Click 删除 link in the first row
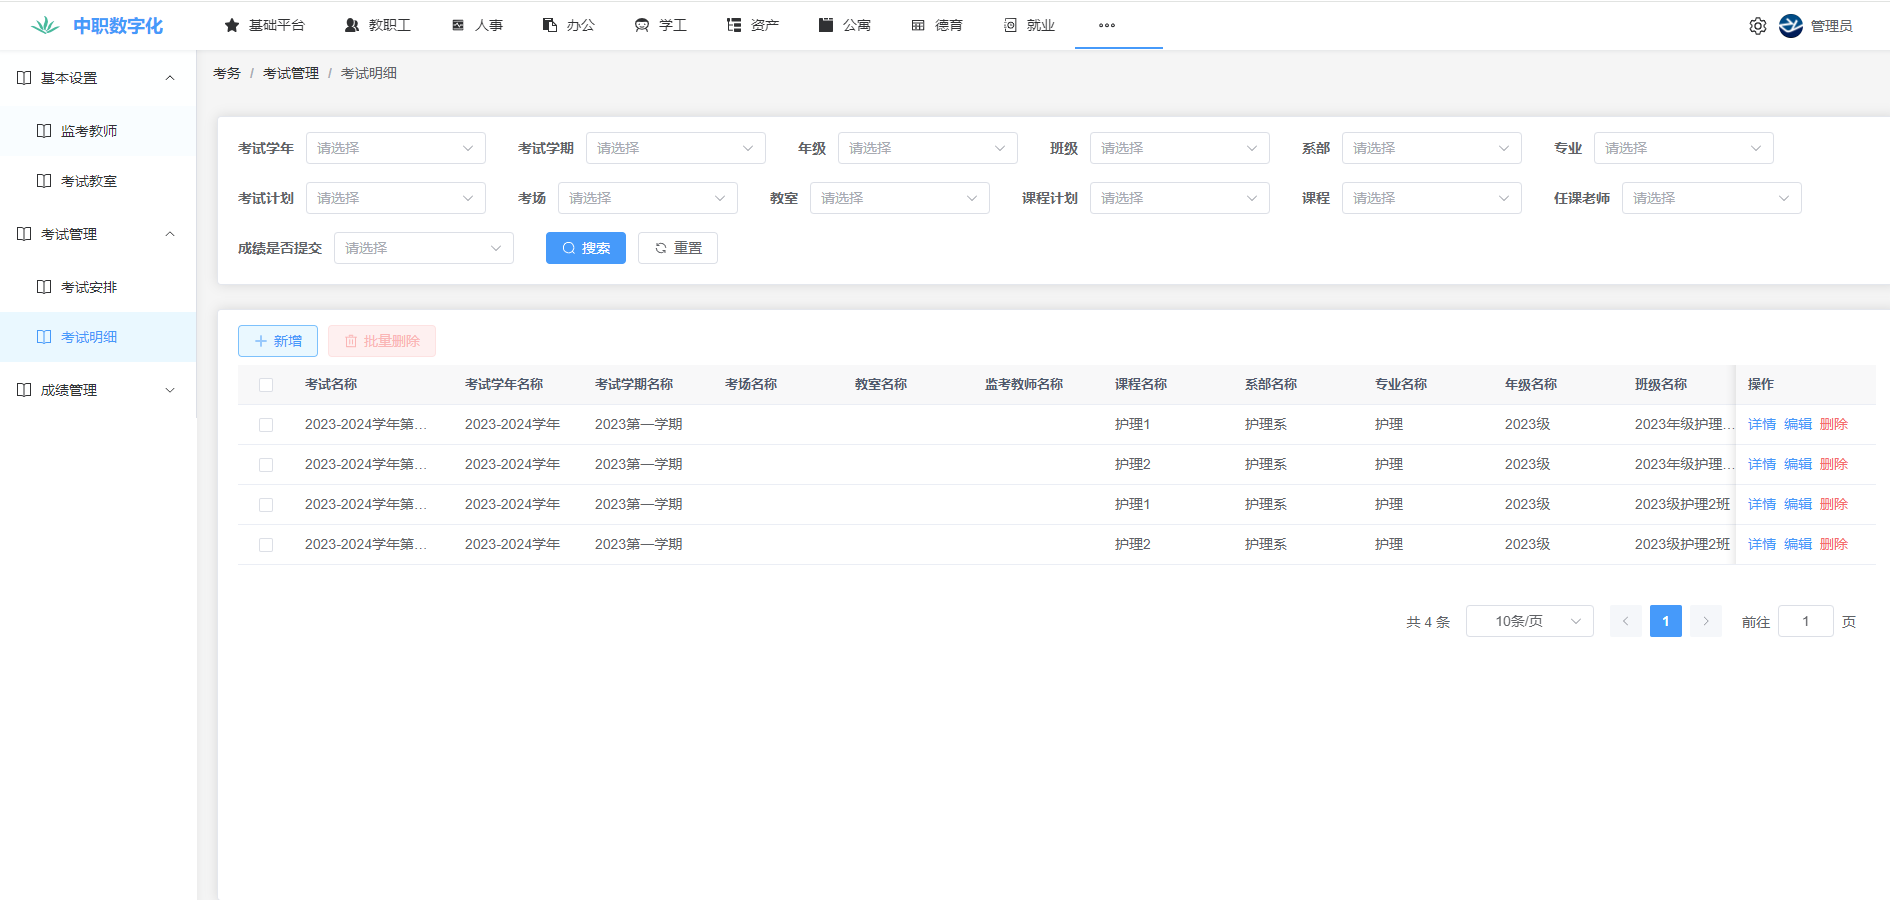 click(x=1833, y=424)
